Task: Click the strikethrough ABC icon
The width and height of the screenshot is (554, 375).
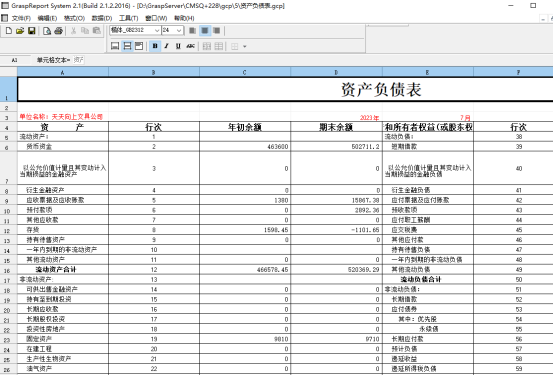Action: pyautogui.click(x=190, y=46)
